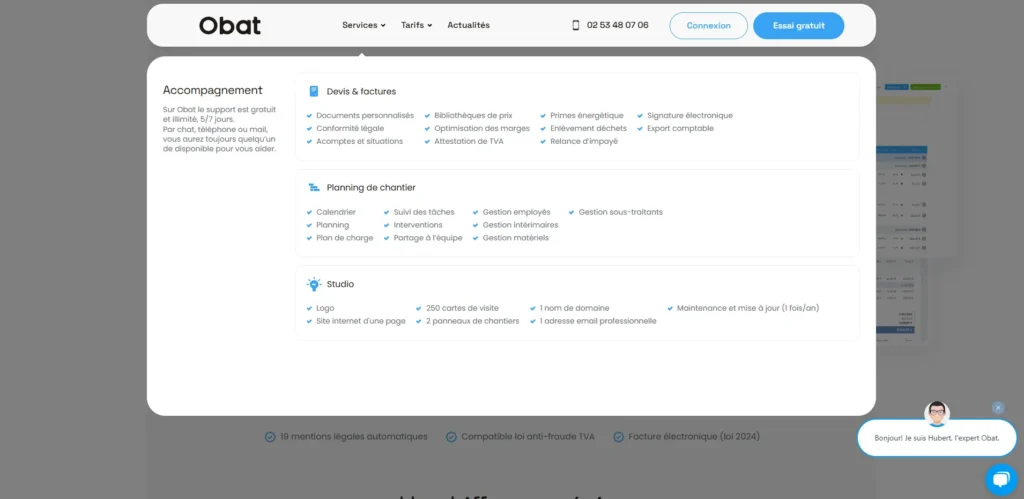Screen dimensions: 1024x499
Task: Open the Studio section heading
Action: [340, 284]
